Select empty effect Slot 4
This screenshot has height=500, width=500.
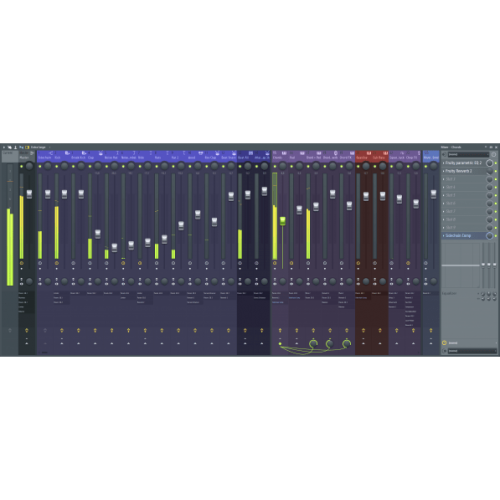click(x=464, y=187)
